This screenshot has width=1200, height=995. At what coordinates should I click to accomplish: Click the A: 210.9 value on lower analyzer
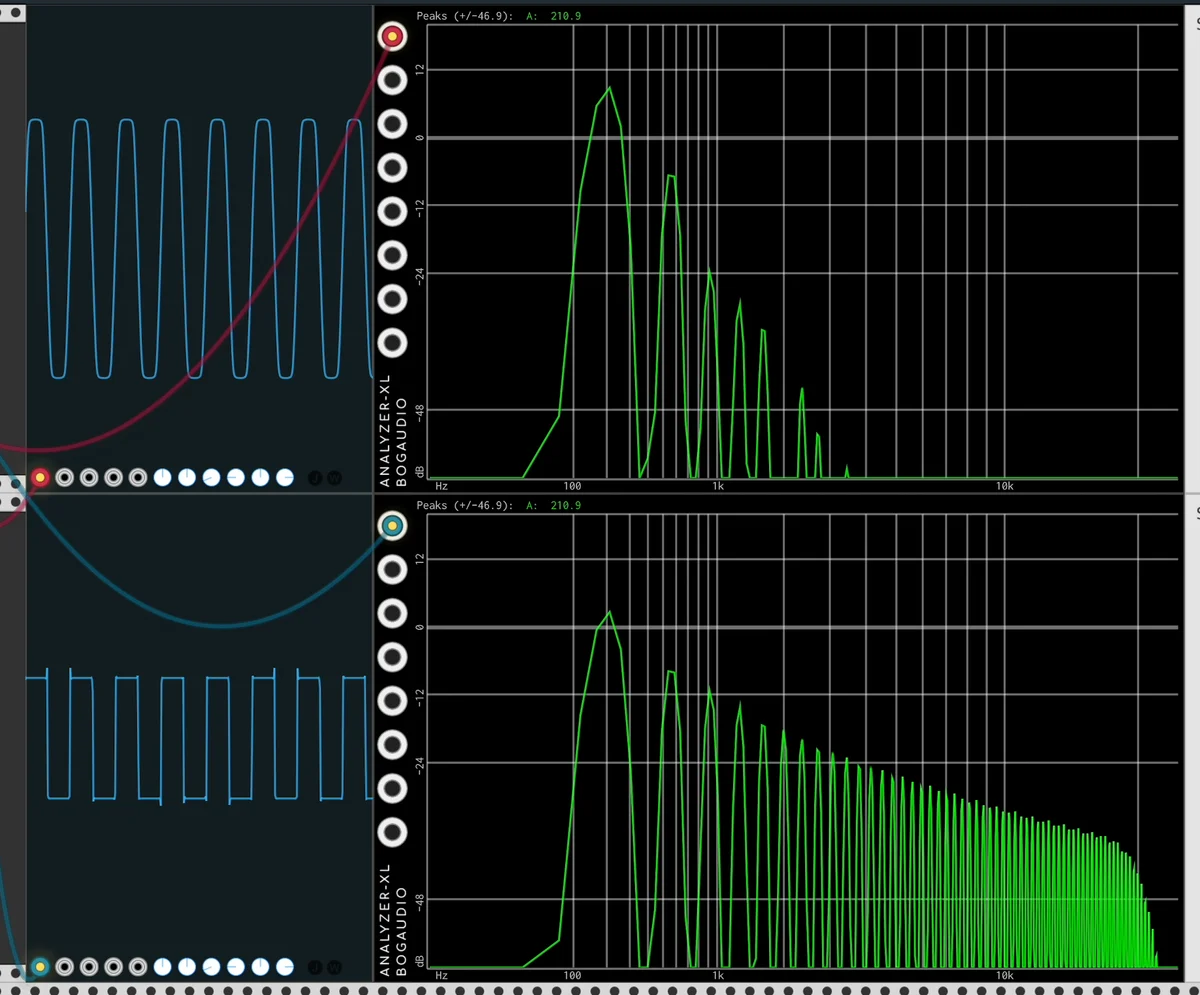tap(554, 505)
